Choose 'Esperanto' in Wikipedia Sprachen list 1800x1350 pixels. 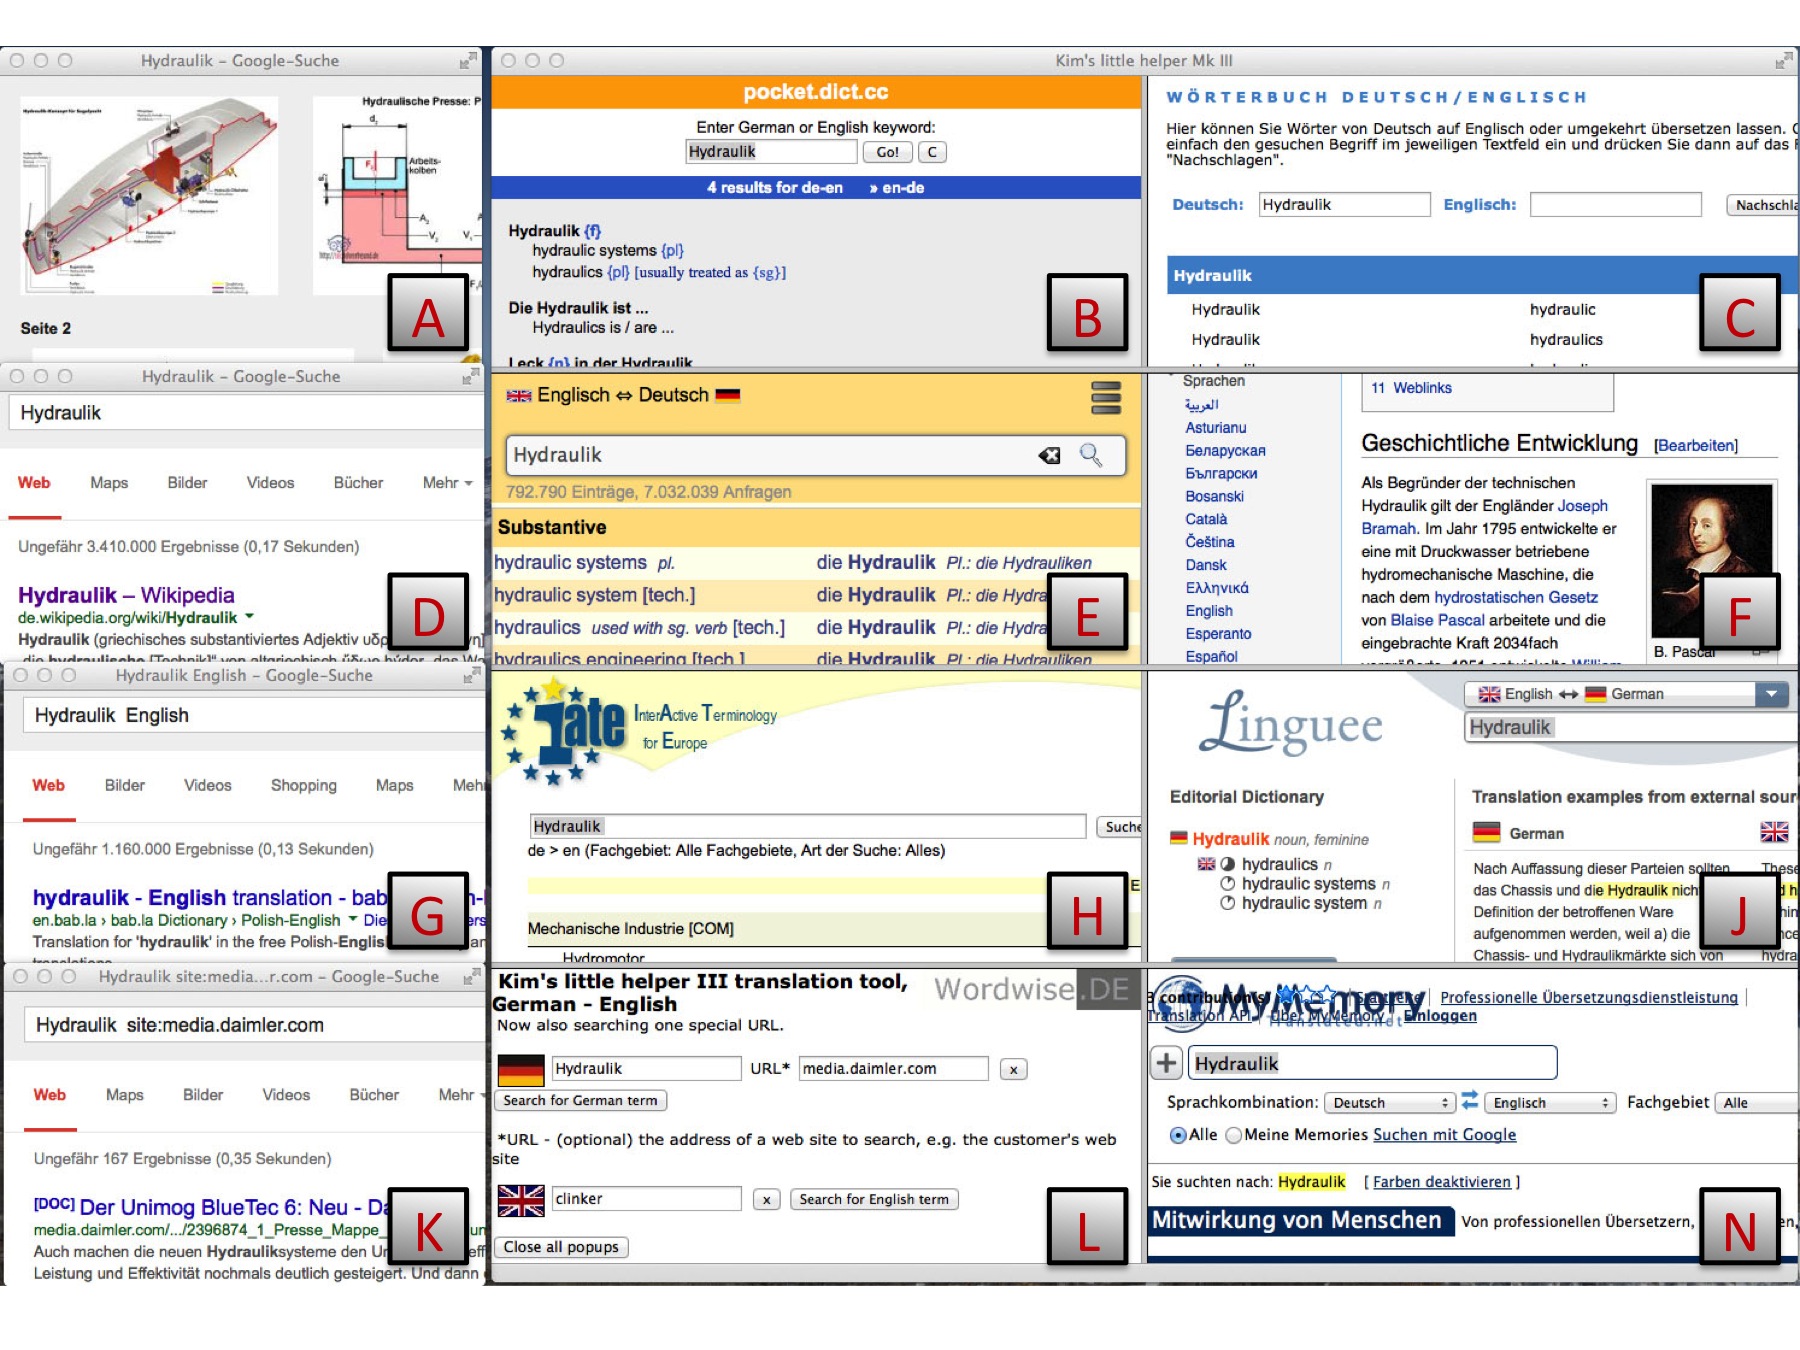pos(1218,634)
